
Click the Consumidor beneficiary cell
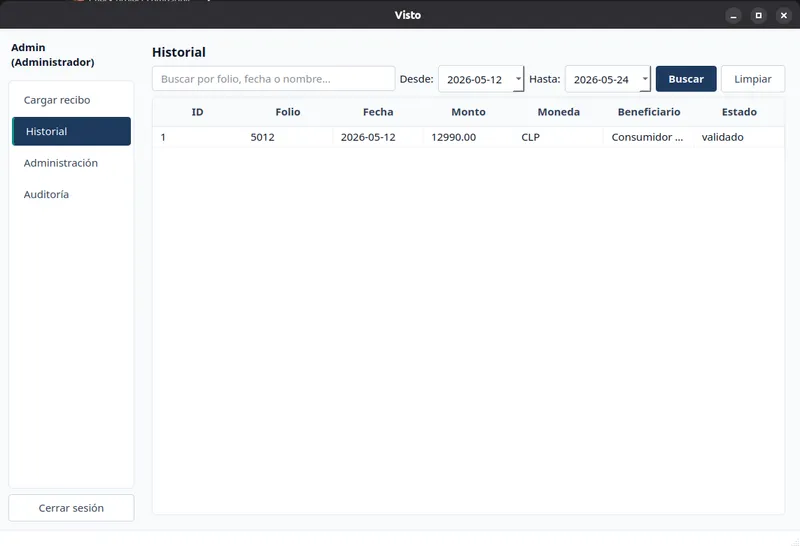coord(648,137)
